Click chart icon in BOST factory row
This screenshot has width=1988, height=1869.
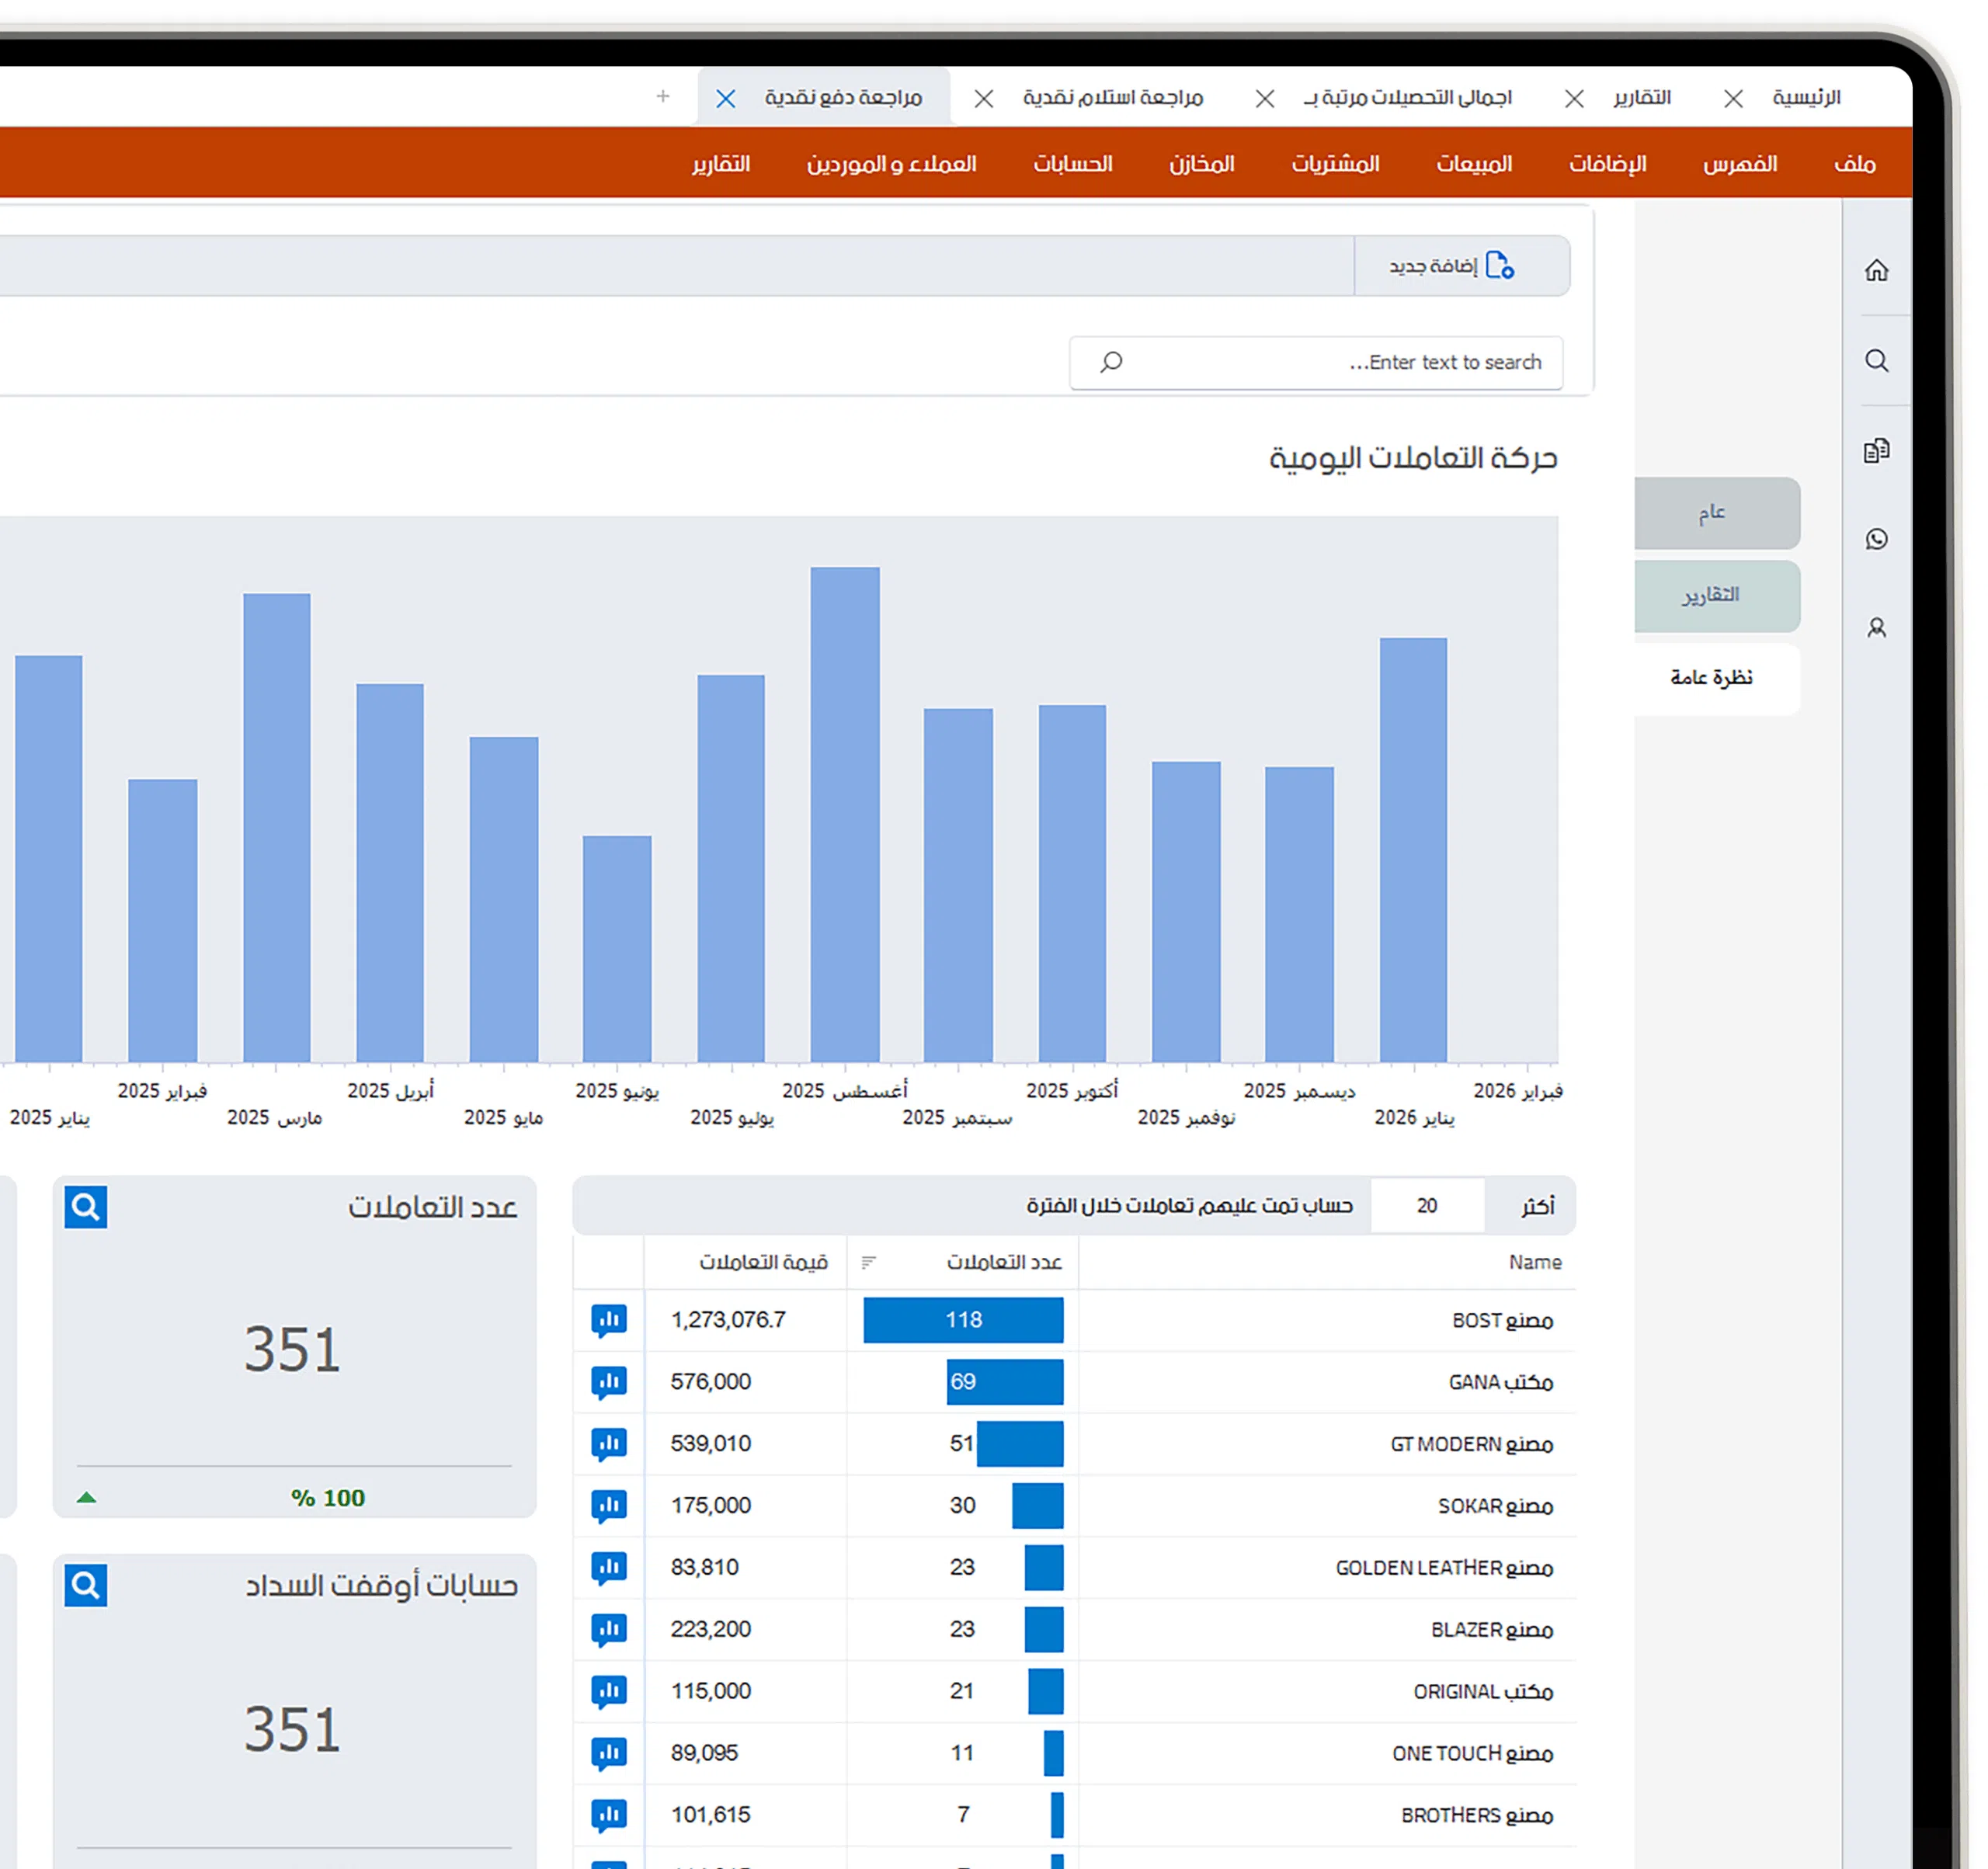(608, 1320)
